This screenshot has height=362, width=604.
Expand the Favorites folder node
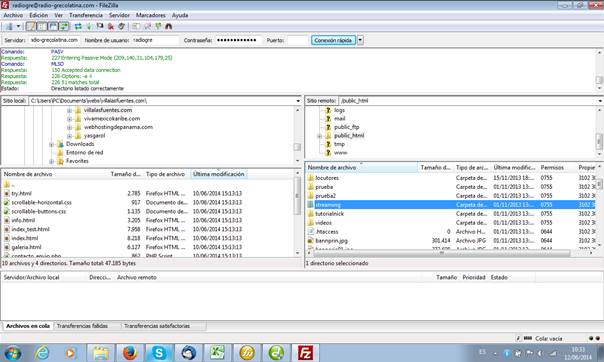click(52, 161)
